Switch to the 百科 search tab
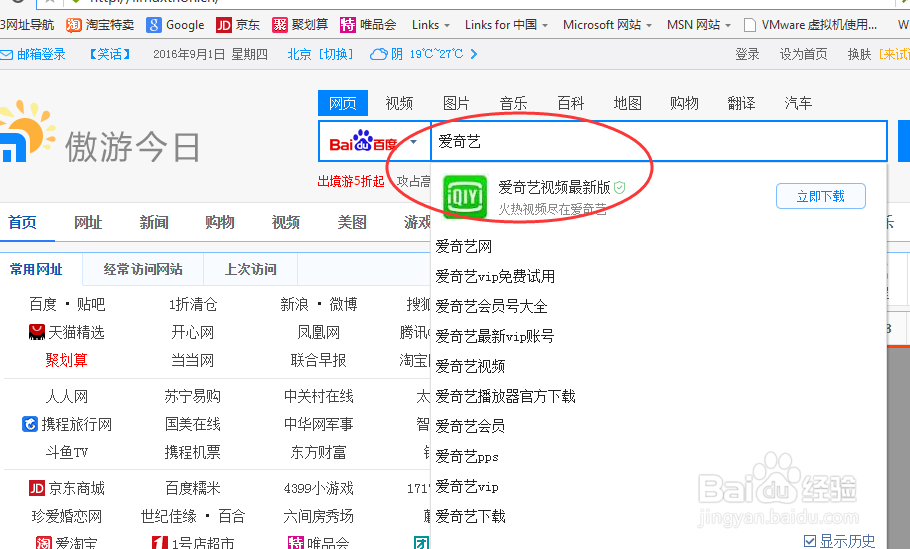 (x=570, y=103)
